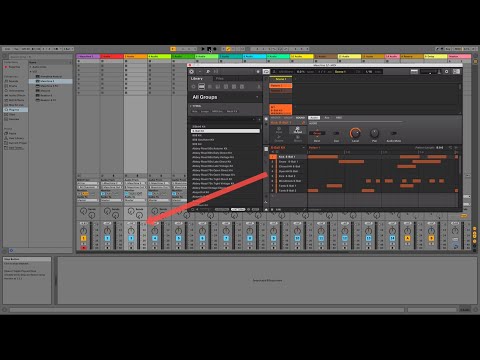The width and height of the screenshot is (480, 360).
Task: Switch to Files tab in Maschine
Action: click(220, 79)
